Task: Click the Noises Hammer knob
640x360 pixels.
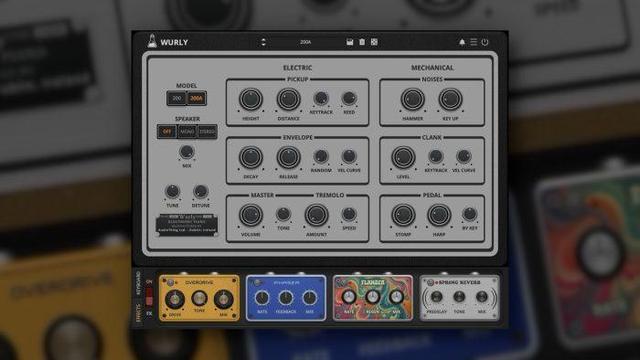Action: (413, 99)
